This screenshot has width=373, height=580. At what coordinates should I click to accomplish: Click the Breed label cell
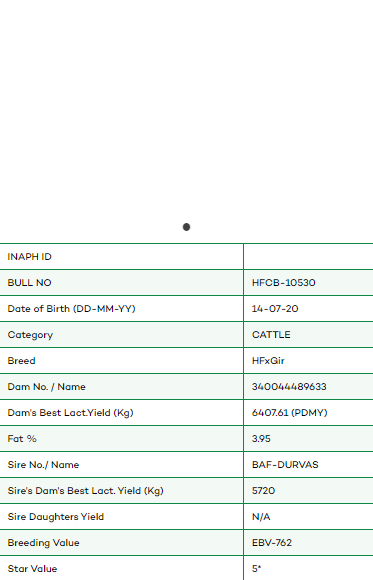(x=121, y=361)
